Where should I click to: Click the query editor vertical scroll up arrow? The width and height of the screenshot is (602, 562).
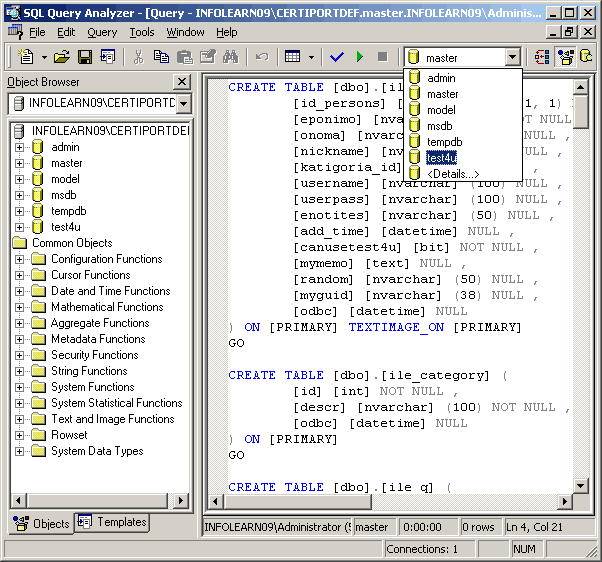pyautogui.click(x=580, y=88)
